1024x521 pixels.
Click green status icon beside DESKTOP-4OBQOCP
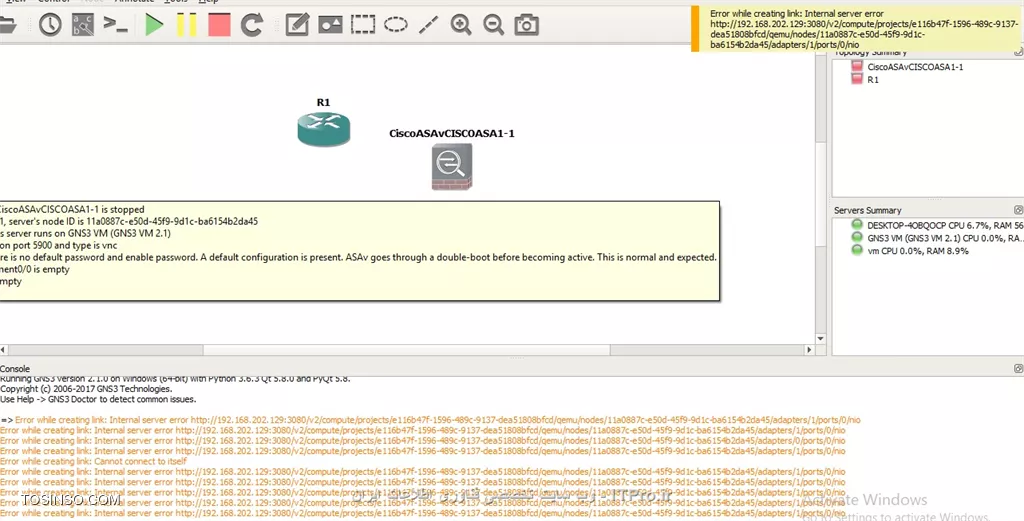coord(857,225)
